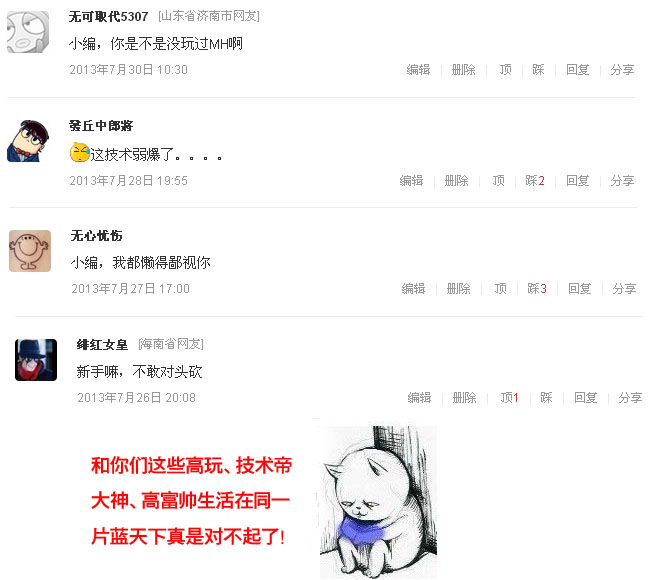Click avatar of user 无可取代5307

28,32
